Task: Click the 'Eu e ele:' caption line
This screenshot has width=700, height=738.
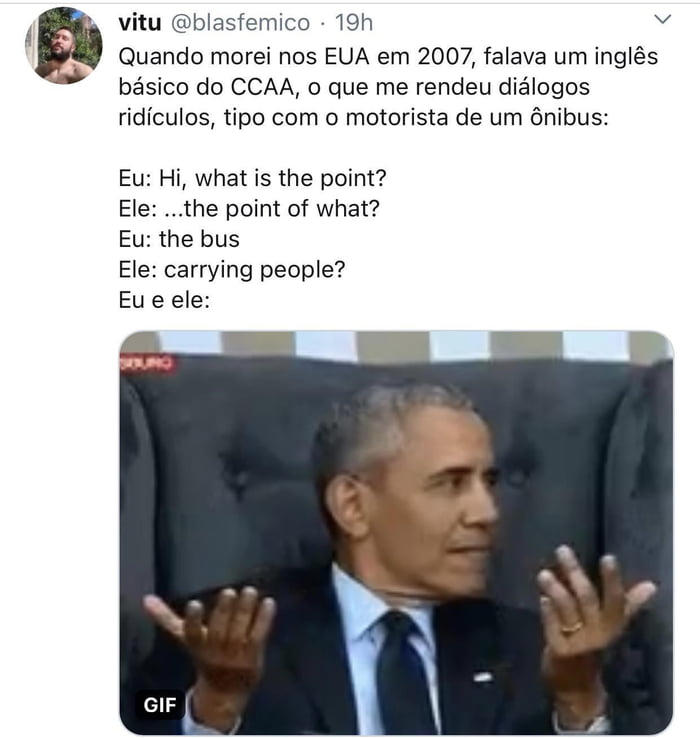Action: 164,300
